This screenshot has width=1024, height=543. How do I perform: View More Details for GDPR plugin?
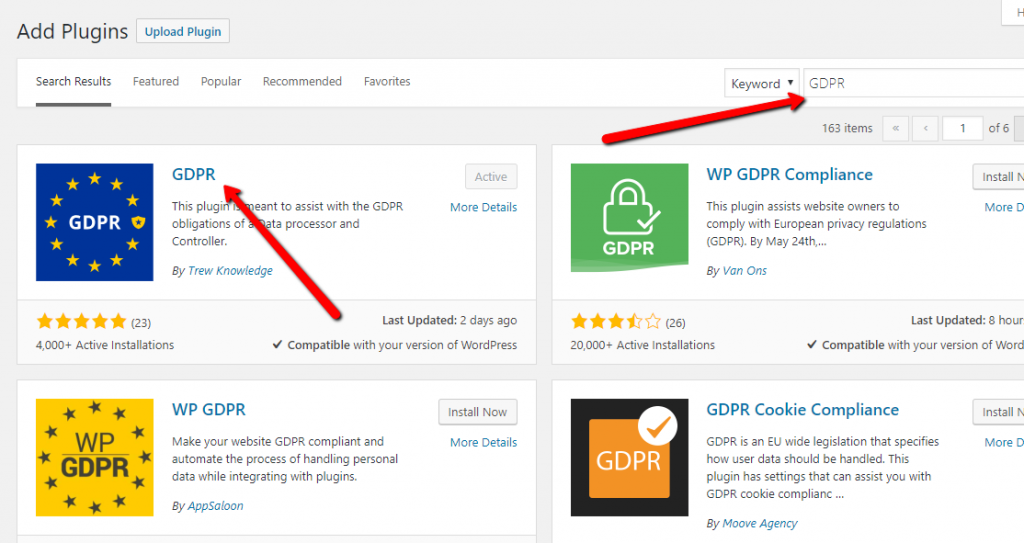(483, 207)
